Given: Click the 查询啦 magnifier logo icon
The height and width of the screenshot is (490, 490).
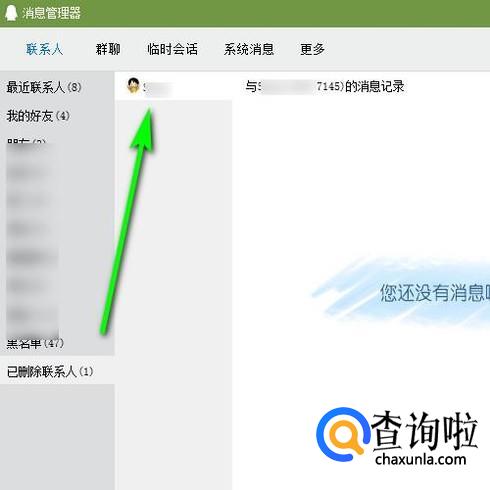Looking at the screenshot, I should click(x=343, y=434).
